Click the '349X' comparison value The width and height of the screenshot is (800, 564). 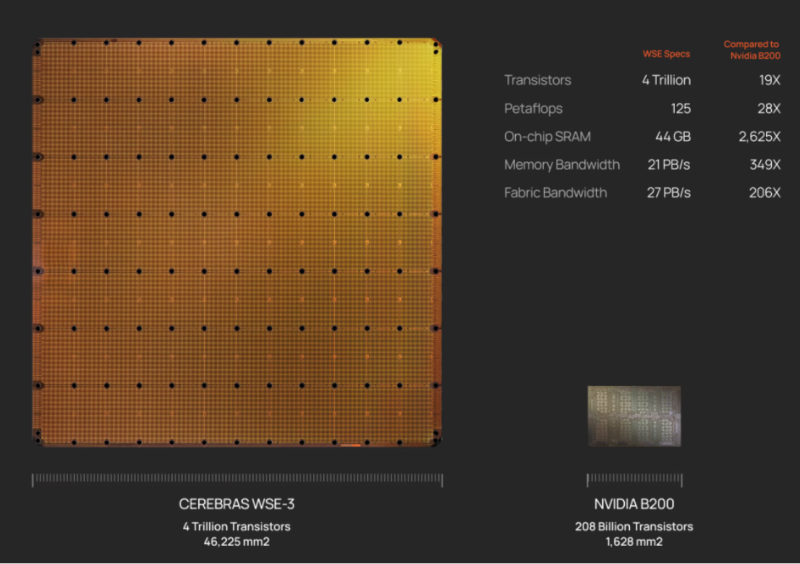pyautogui.click(x=764, y=164)
